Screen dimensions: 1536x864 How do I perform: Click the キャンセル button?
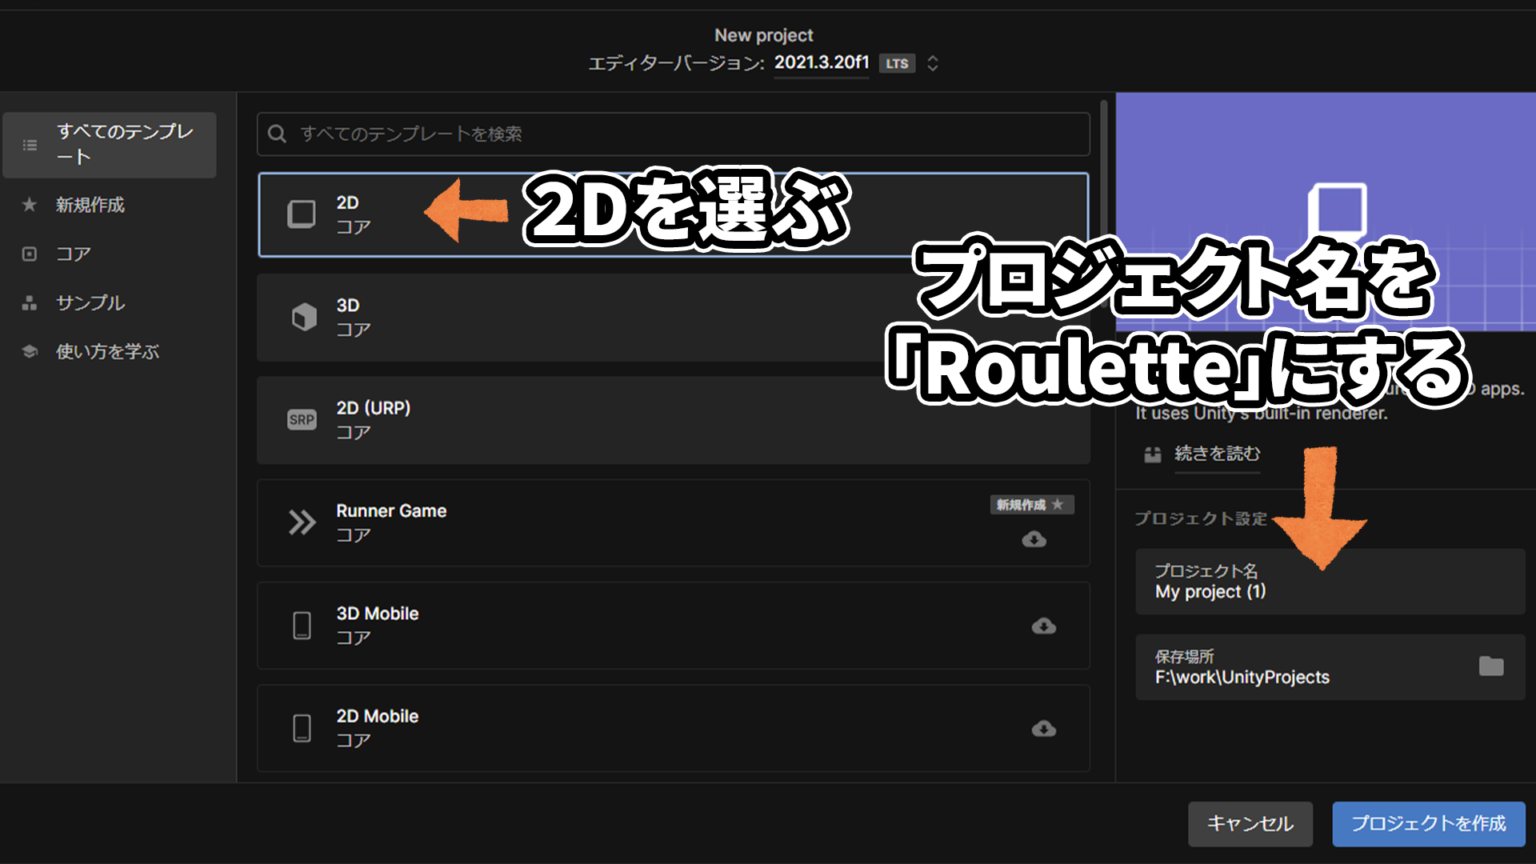pos(1250,824)
